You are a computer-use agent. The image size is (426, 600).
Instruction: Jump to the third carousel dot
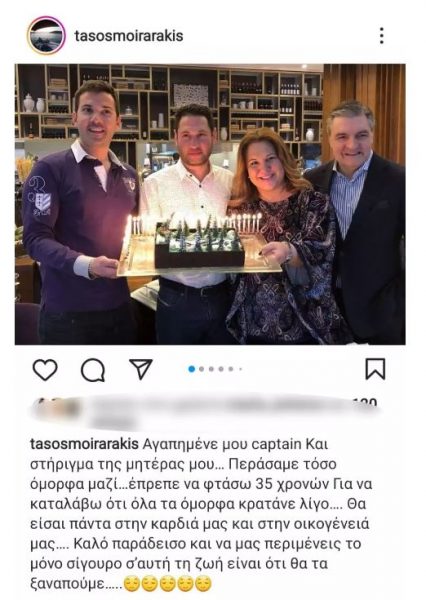211,369
